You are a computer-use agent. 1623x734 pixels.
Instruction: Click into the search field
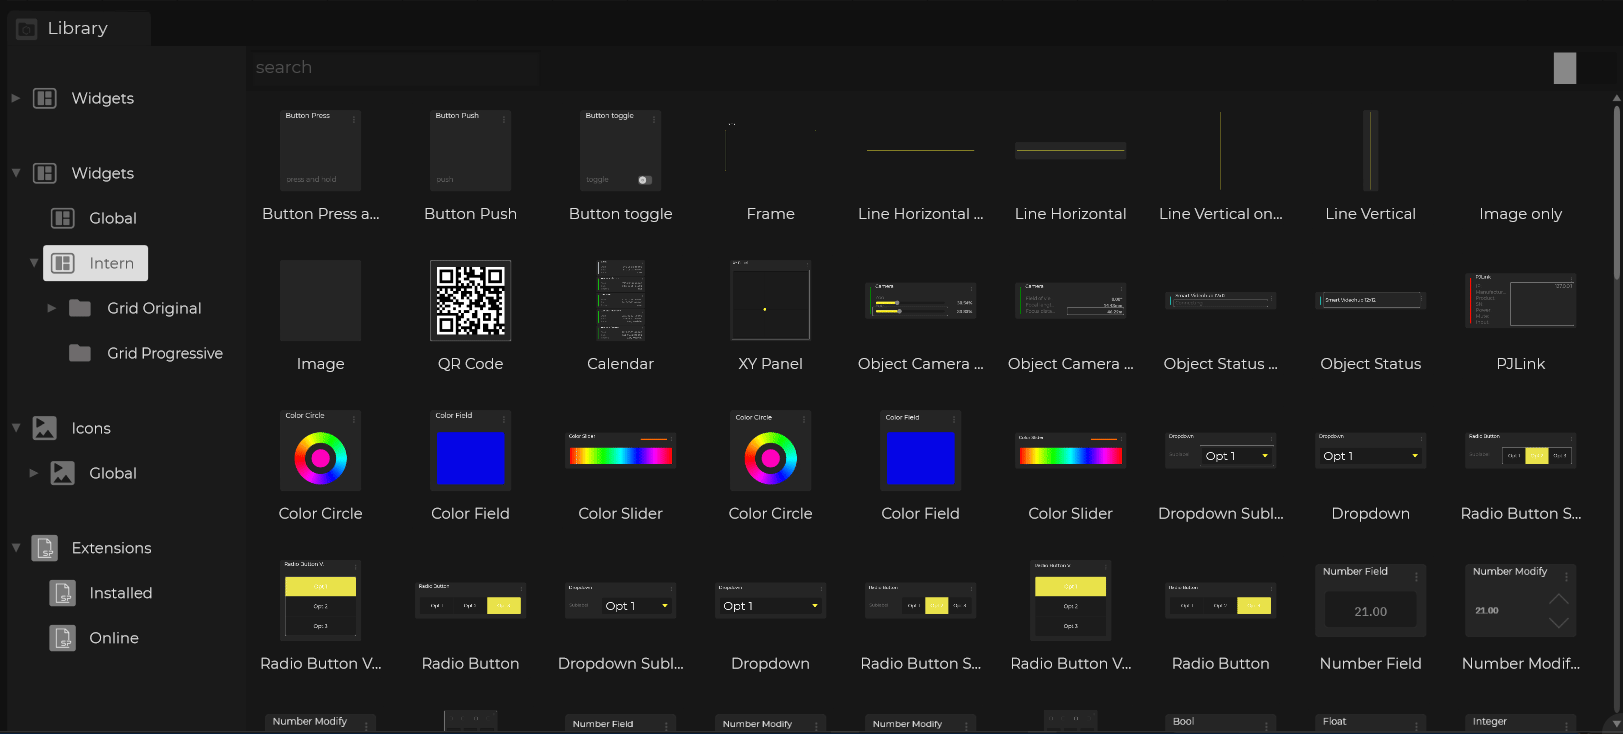pyautogui.click(x=395, y=68)
